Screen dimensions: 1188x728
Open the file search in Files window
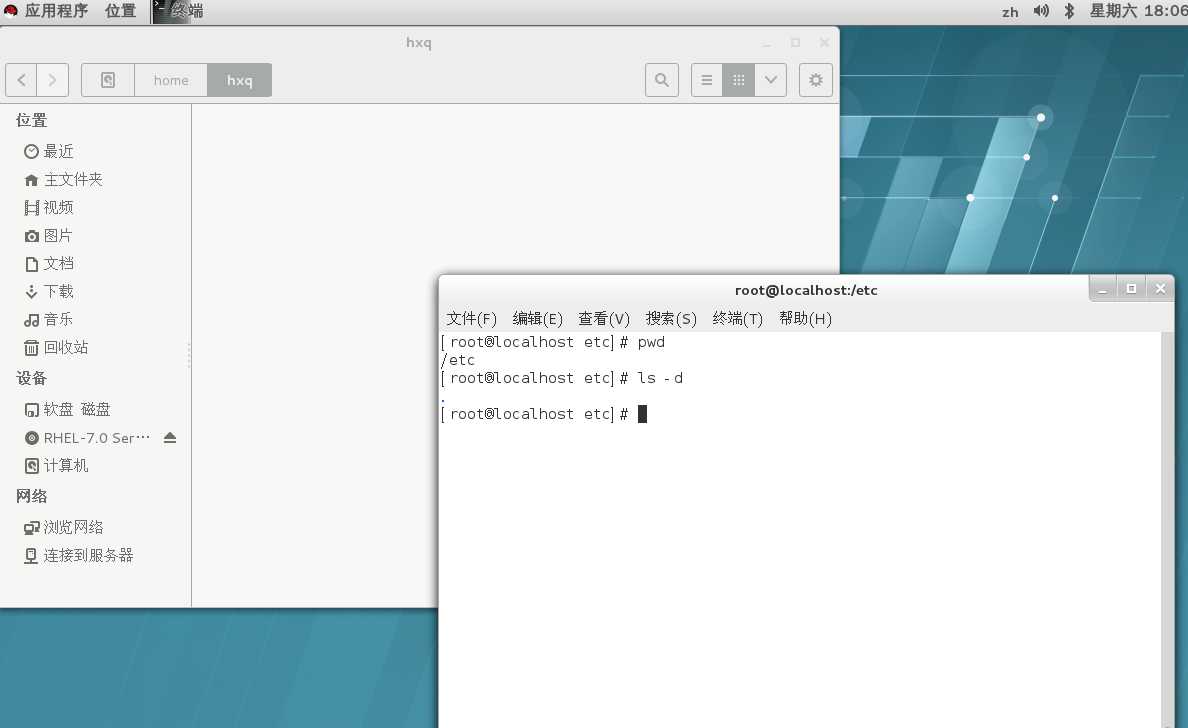tap(661, 80)
